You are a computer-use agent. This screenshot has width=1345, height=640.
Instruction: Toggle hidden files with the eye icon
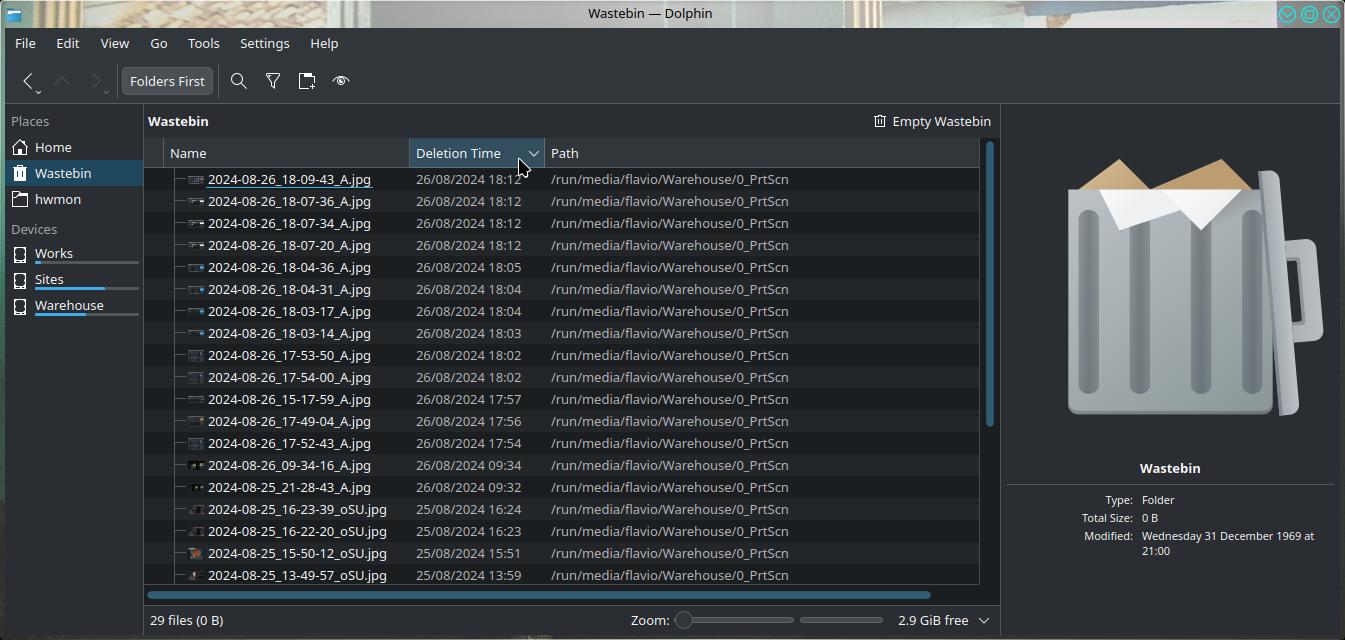tap(341, 81)
